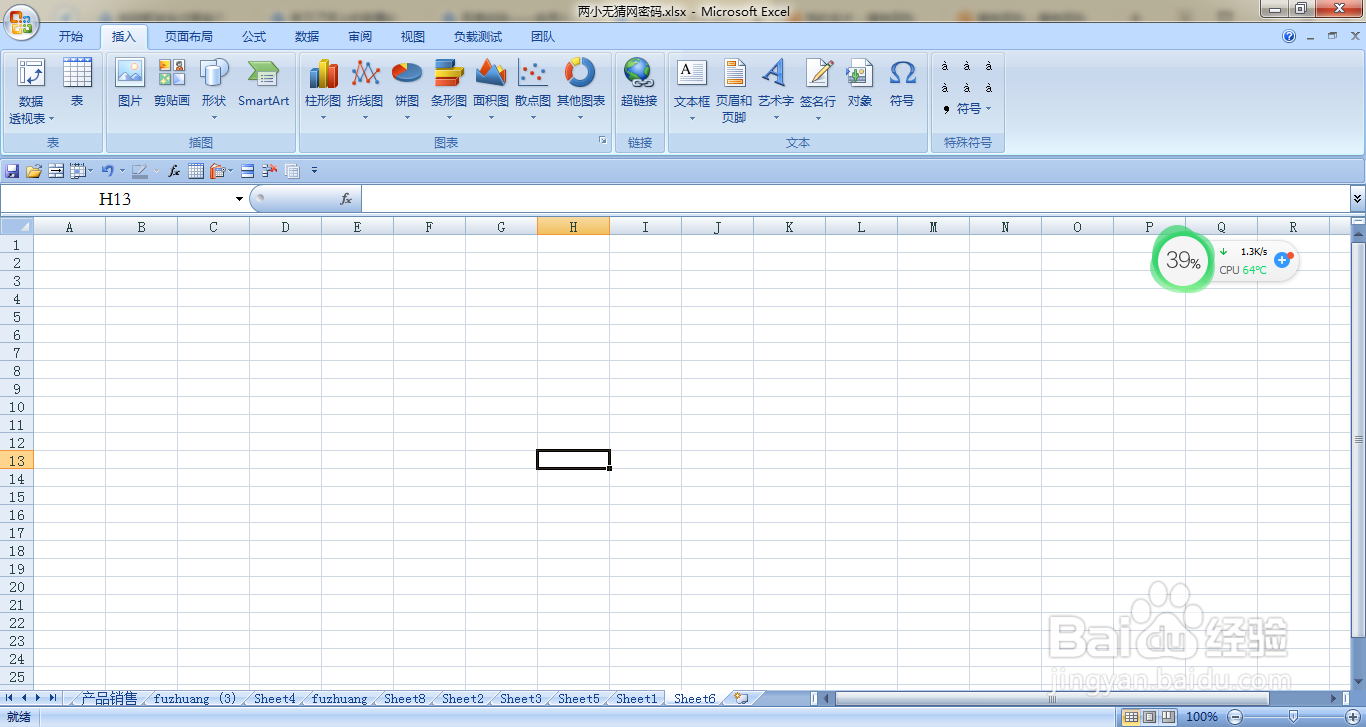Screen dimensions: 1366x727
Task: Switch to Normal view in status bar
Action: tap(1131, 717)
